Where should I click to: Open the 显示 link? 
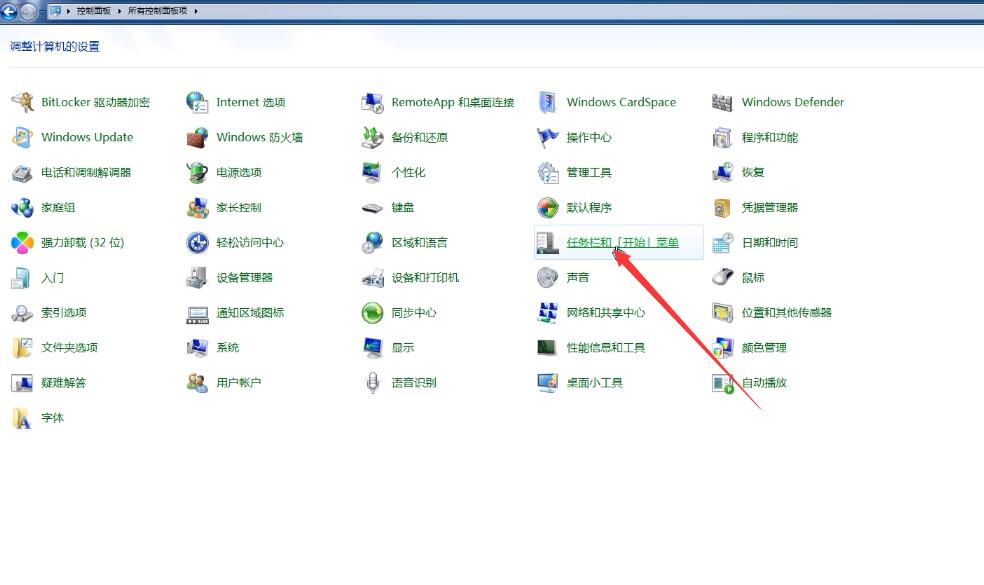tap(402, 348)
